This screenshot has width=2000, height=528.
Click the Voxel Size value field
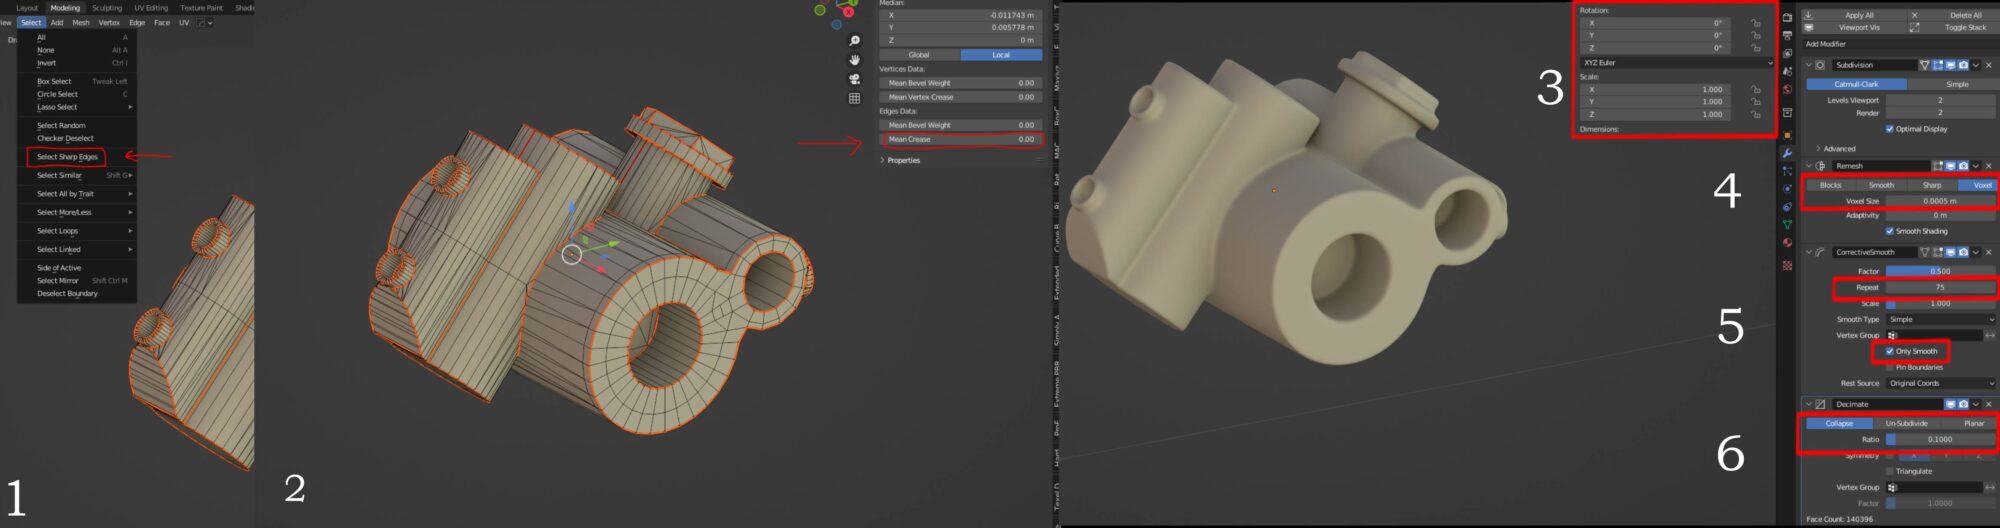click(x=1940, y=201)
